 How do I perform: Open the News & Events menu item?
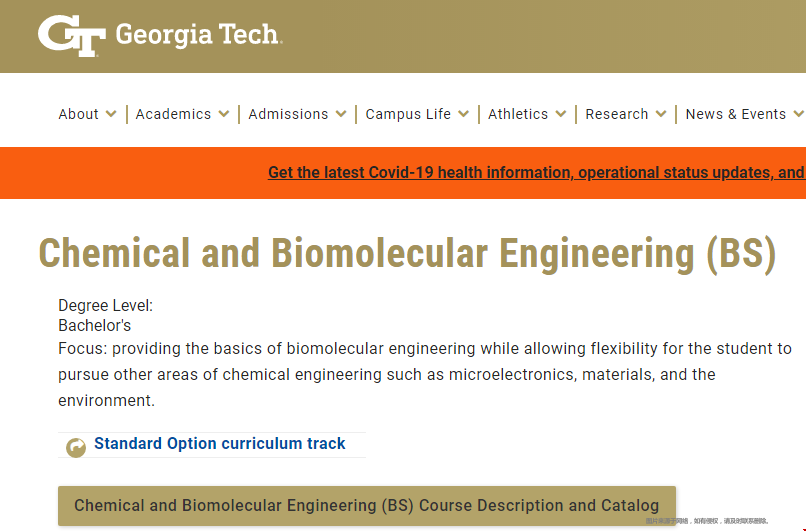(x=736, y=114)
